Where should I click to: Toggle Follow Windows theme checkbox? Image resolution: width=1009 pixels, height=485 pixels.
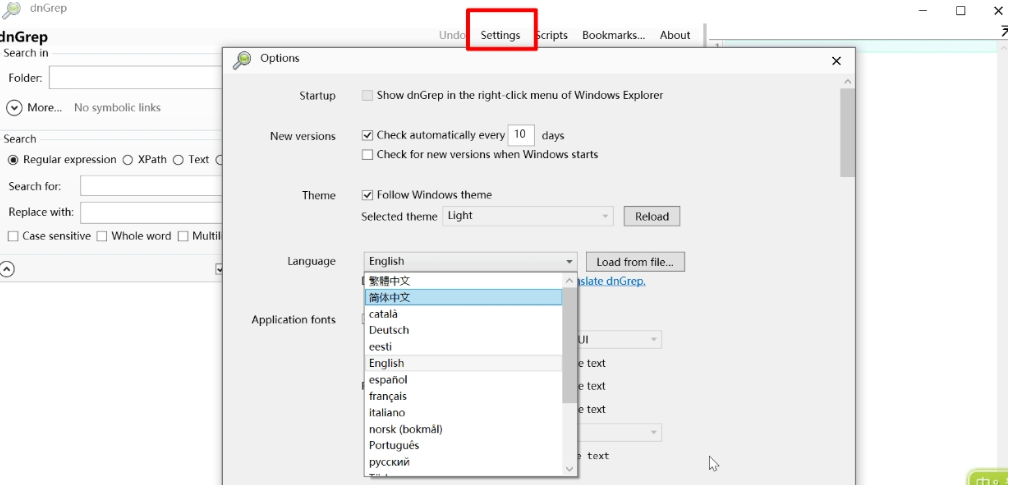point(367,194)
